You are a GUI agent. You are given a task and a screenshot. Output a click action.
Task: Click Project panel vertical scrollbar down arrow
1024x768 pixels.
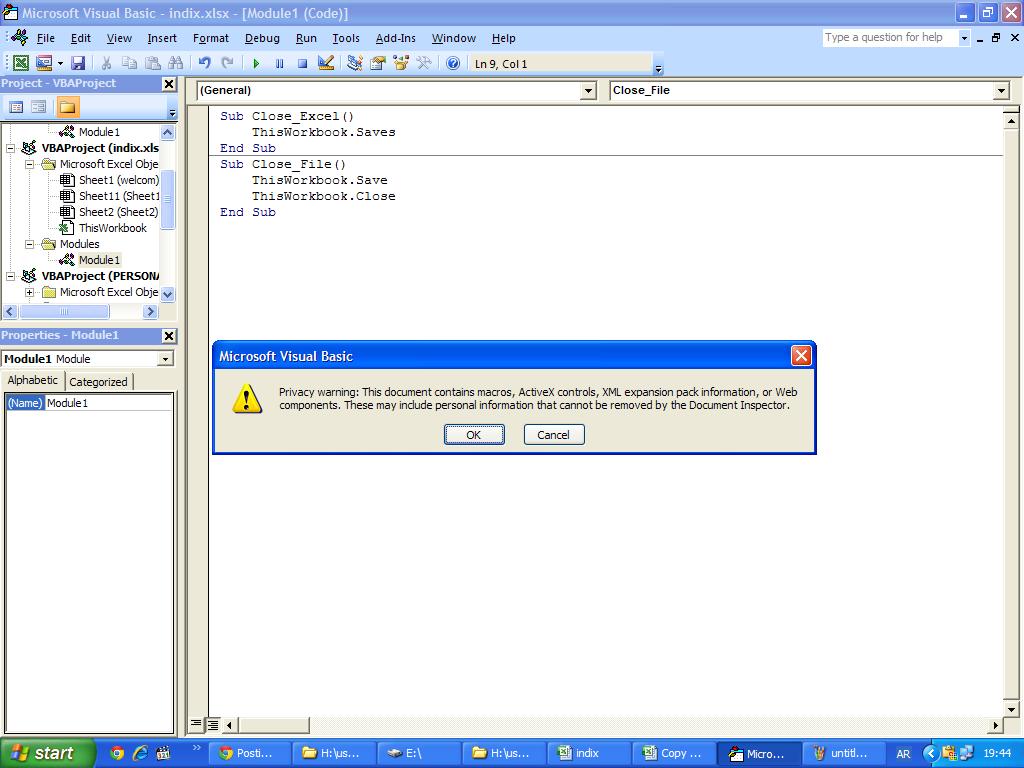pos(168,295)
